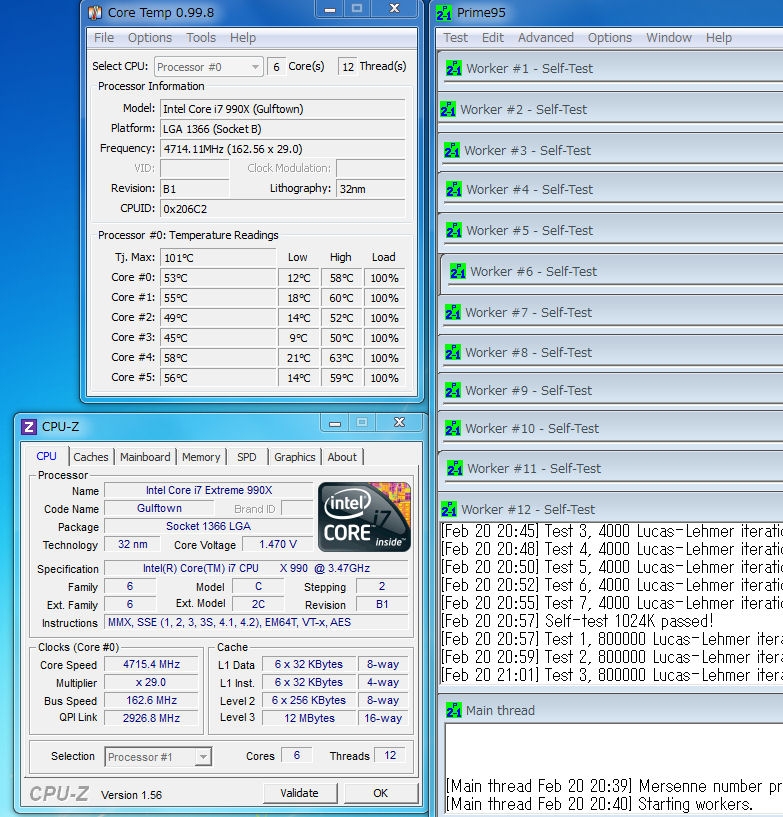Open Core Temp Tools menu
This screenshot has height=817, width=783.
(200, 38)
